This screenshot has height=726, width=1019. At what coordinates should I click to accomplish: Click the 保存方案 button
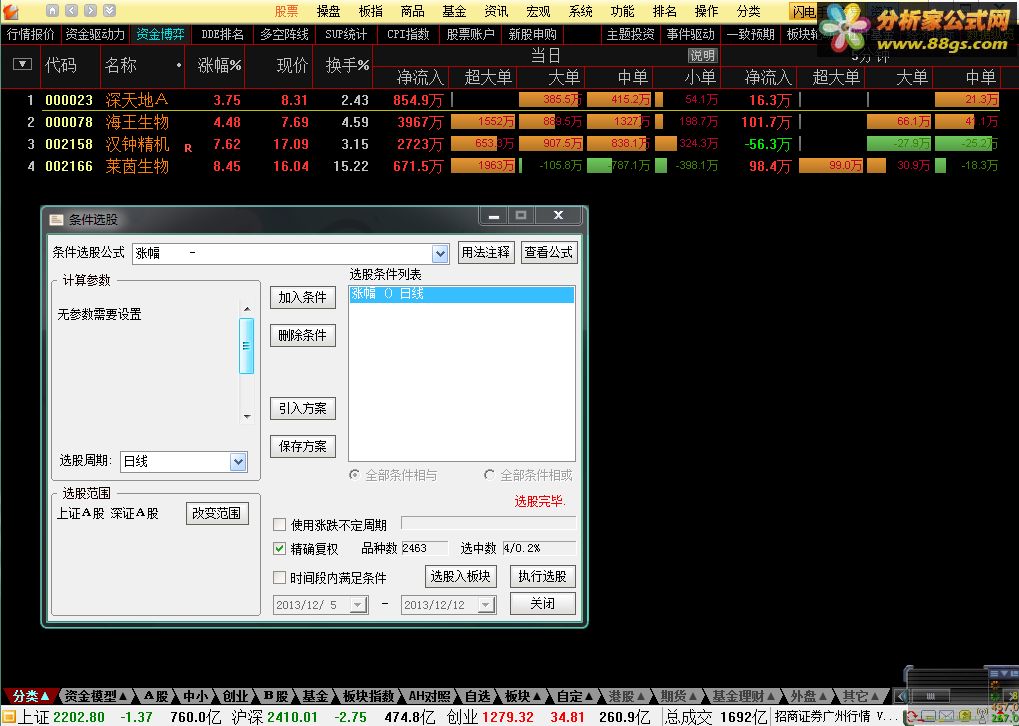[x=303, y=446]
